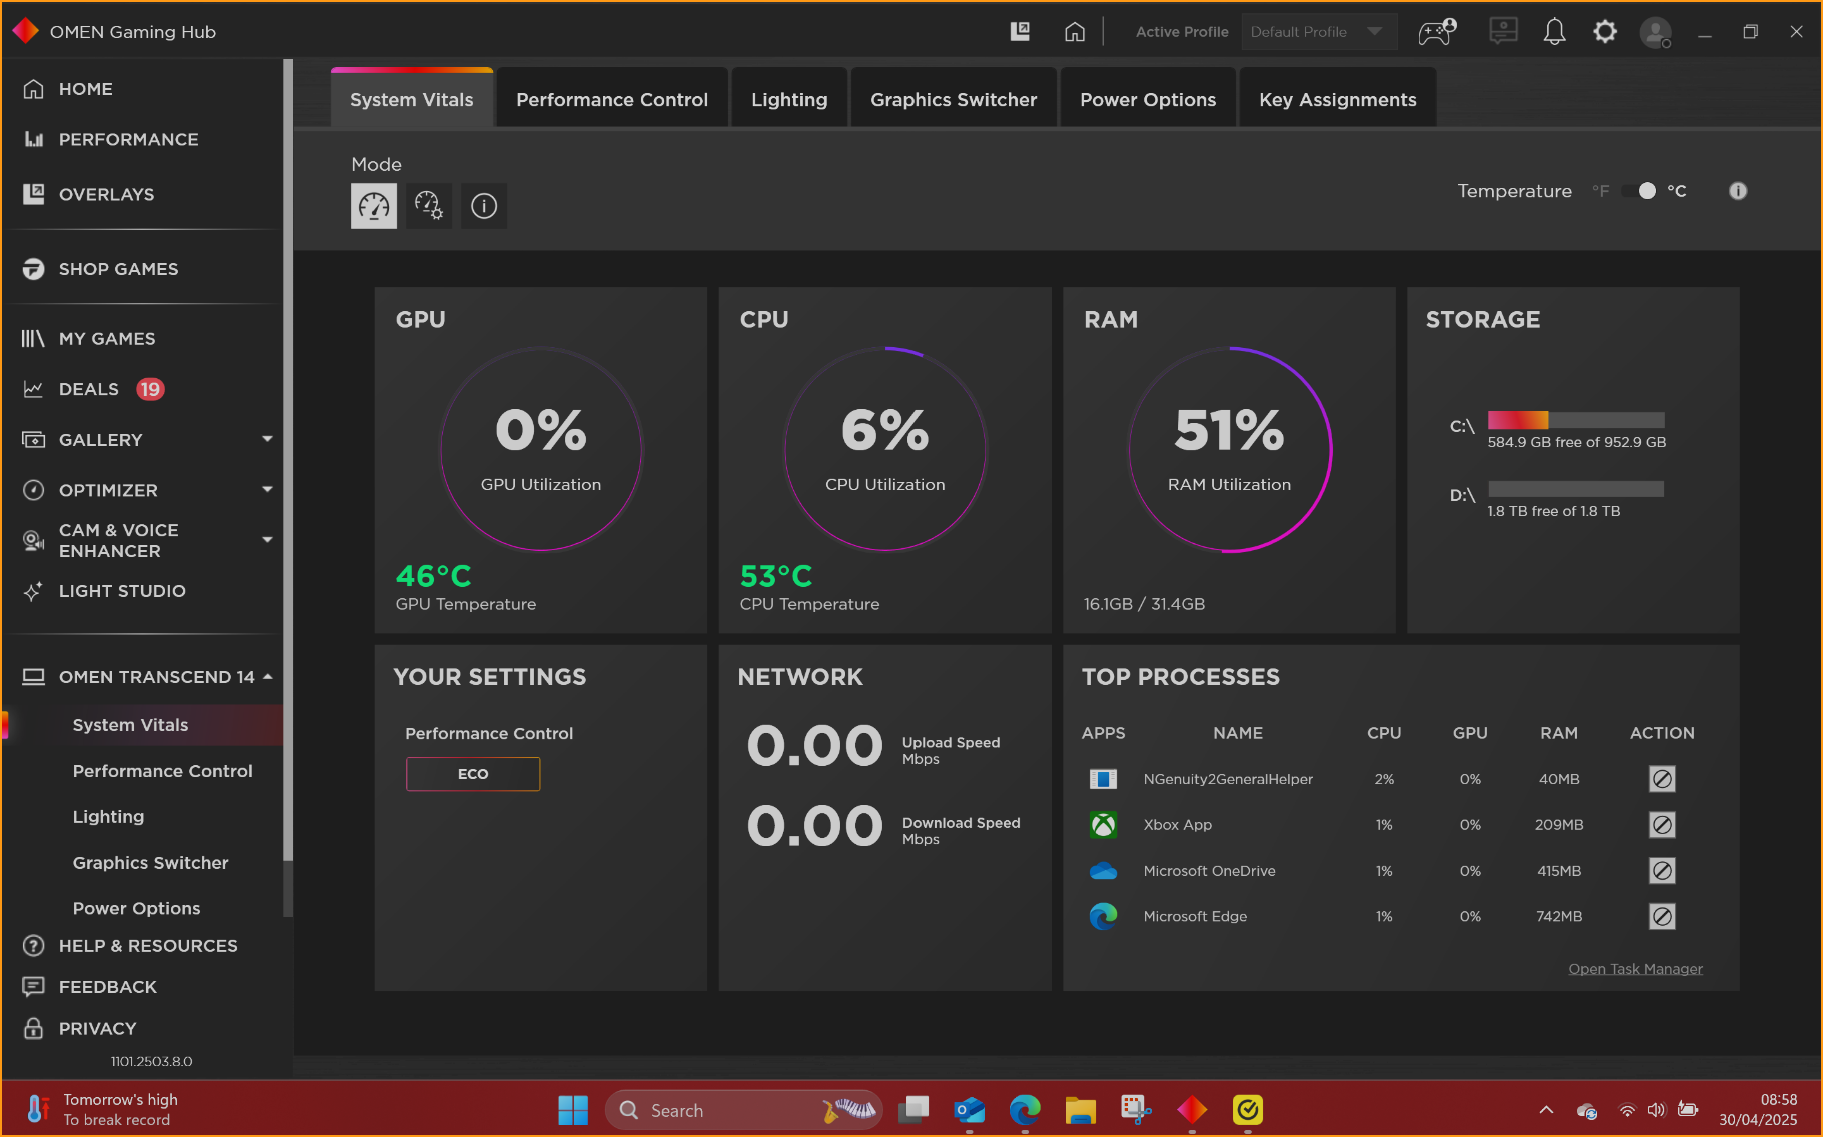Screen dimensions: 1823x1137
Task: Open settings gear in title bar
Action: tap(1605, 32)
